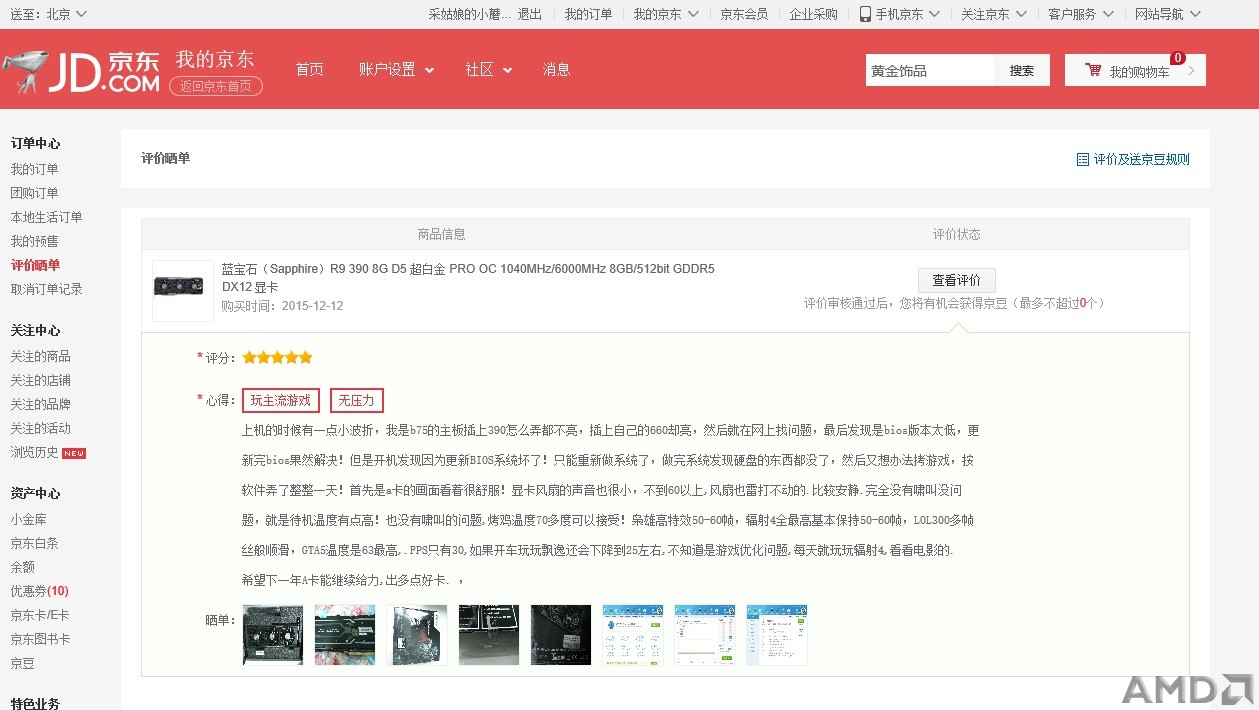
Task: Click the mobile phone icon next to 手机京东
Action: coord(866,14)
